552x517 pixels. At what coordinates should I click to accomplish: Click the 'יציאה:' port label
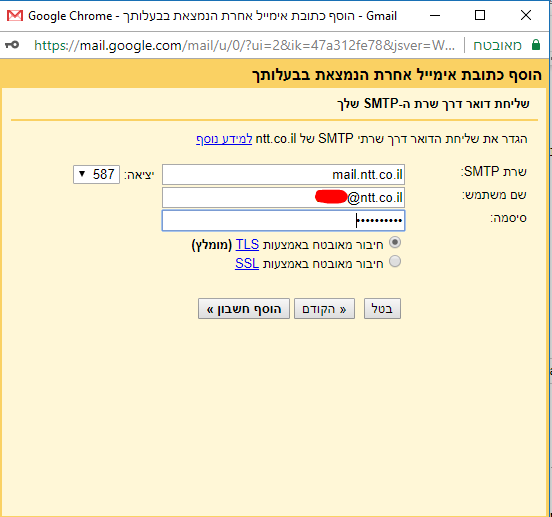pos(139,175)
